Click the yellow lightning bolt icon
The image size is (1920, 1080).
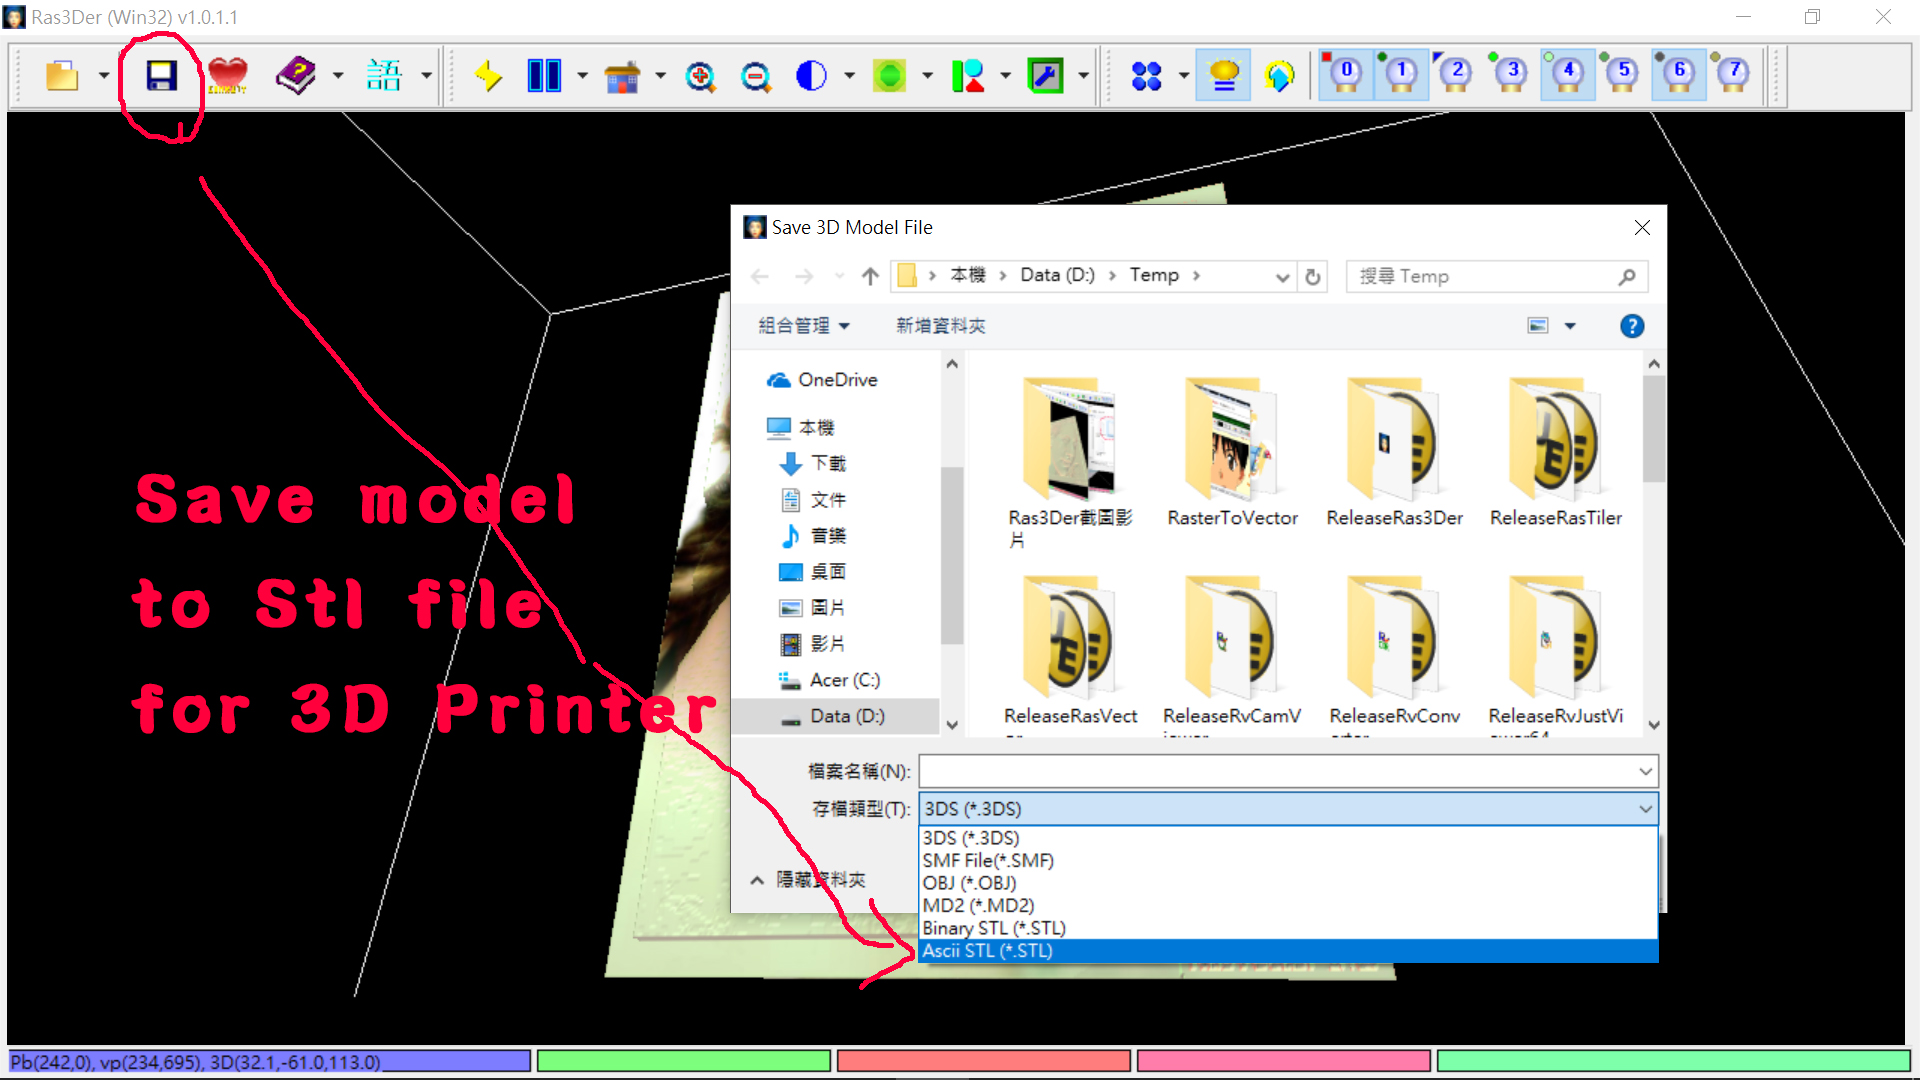[488, 76]
